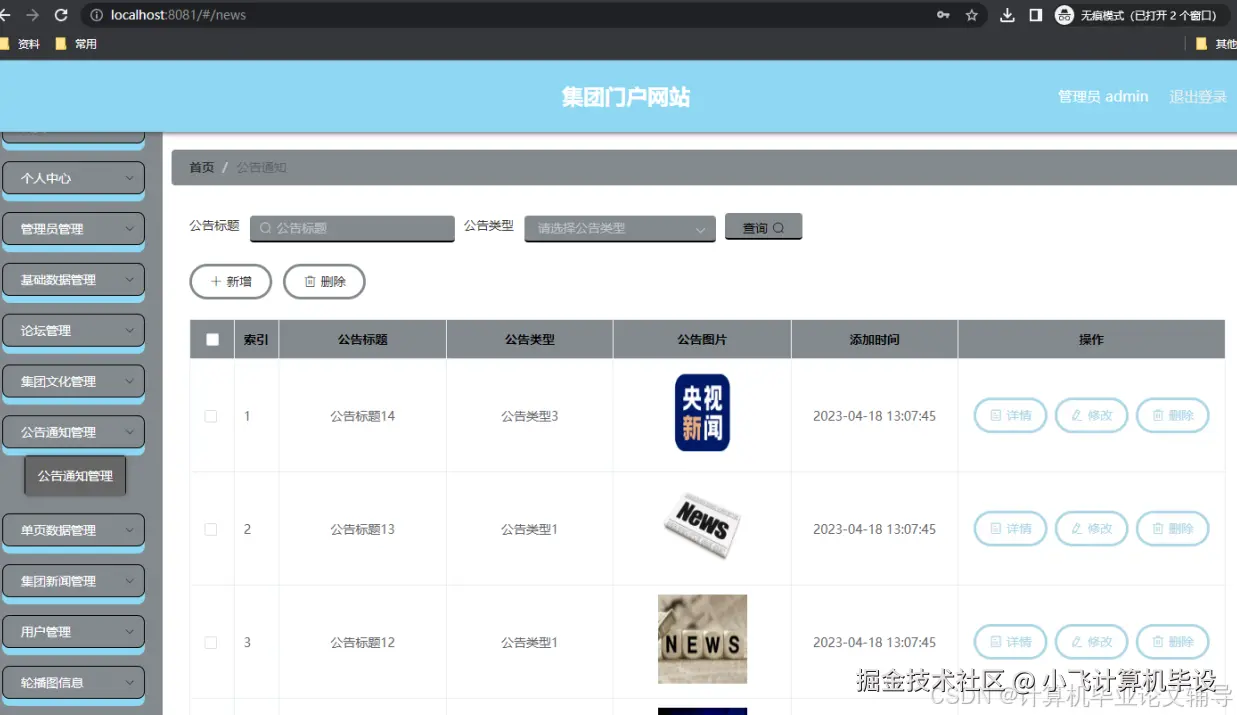Open the 央视新闻 image thumbnail
The width and height of the screenshot is (1237, 715).
pyautogui.click(x=702, y=413)
